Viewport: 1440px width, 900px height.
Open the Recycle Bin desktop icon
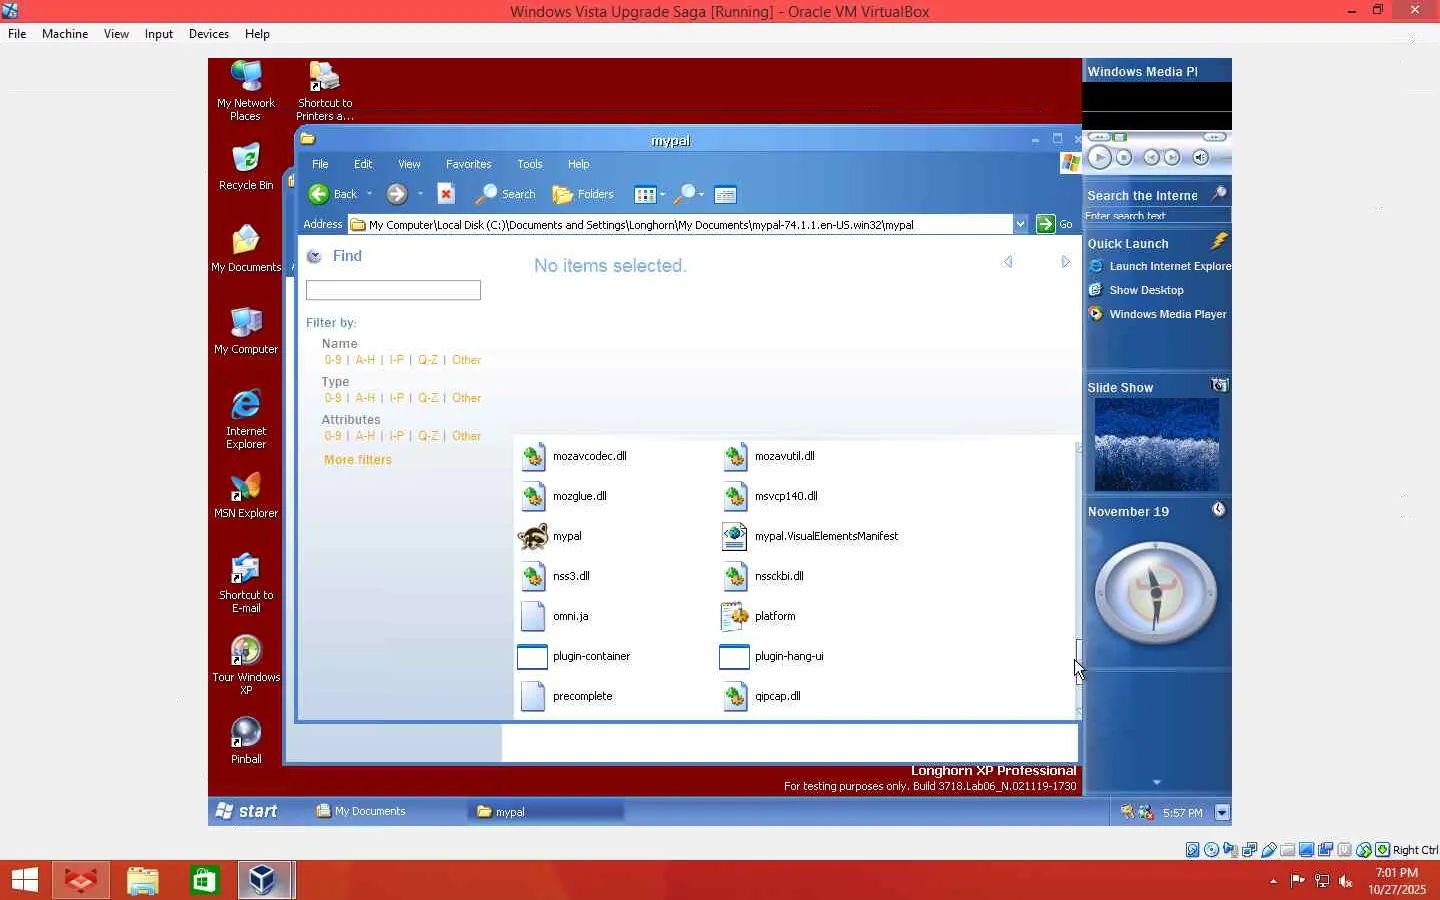[246, 158]
